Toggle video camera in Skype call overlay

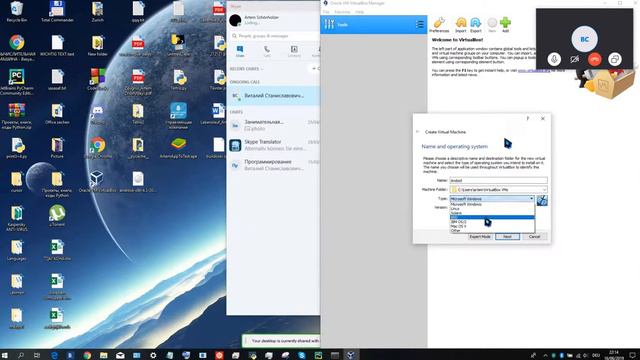click(x=574, y=59)
